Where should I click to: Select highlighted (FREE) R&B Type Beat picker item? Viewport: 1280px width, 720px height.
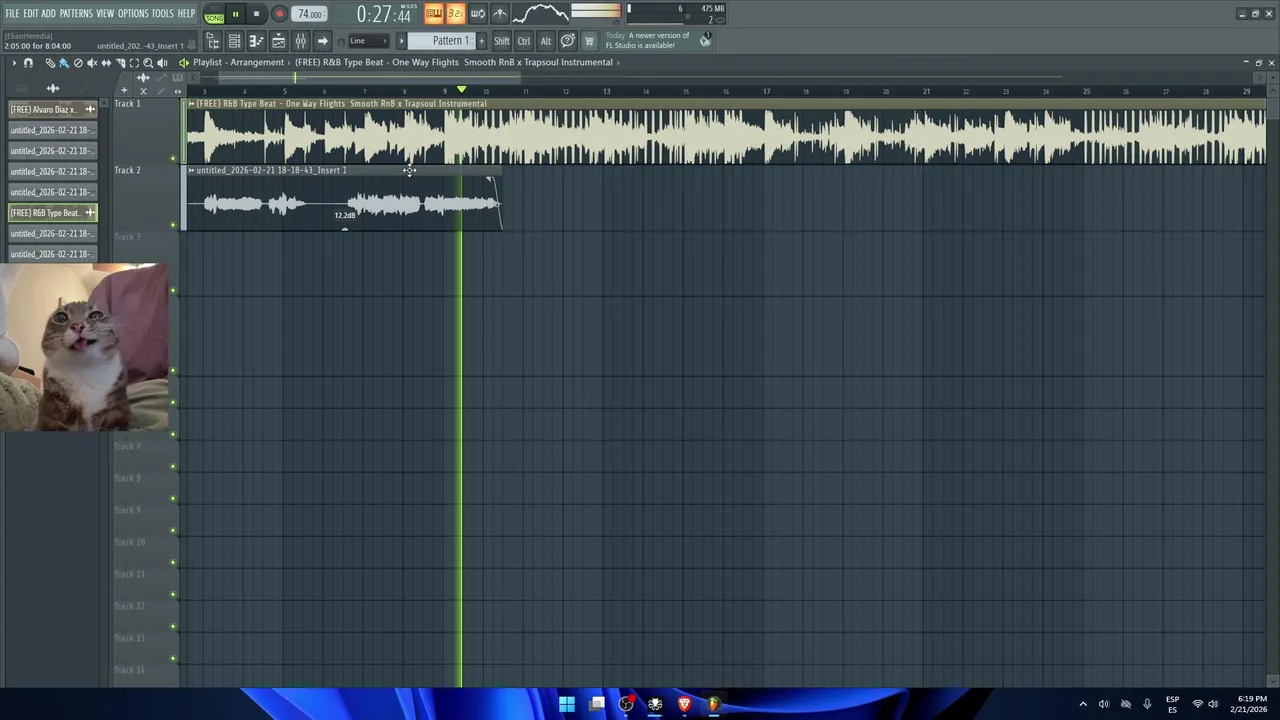pyautogui.click(x=52, y=212)
